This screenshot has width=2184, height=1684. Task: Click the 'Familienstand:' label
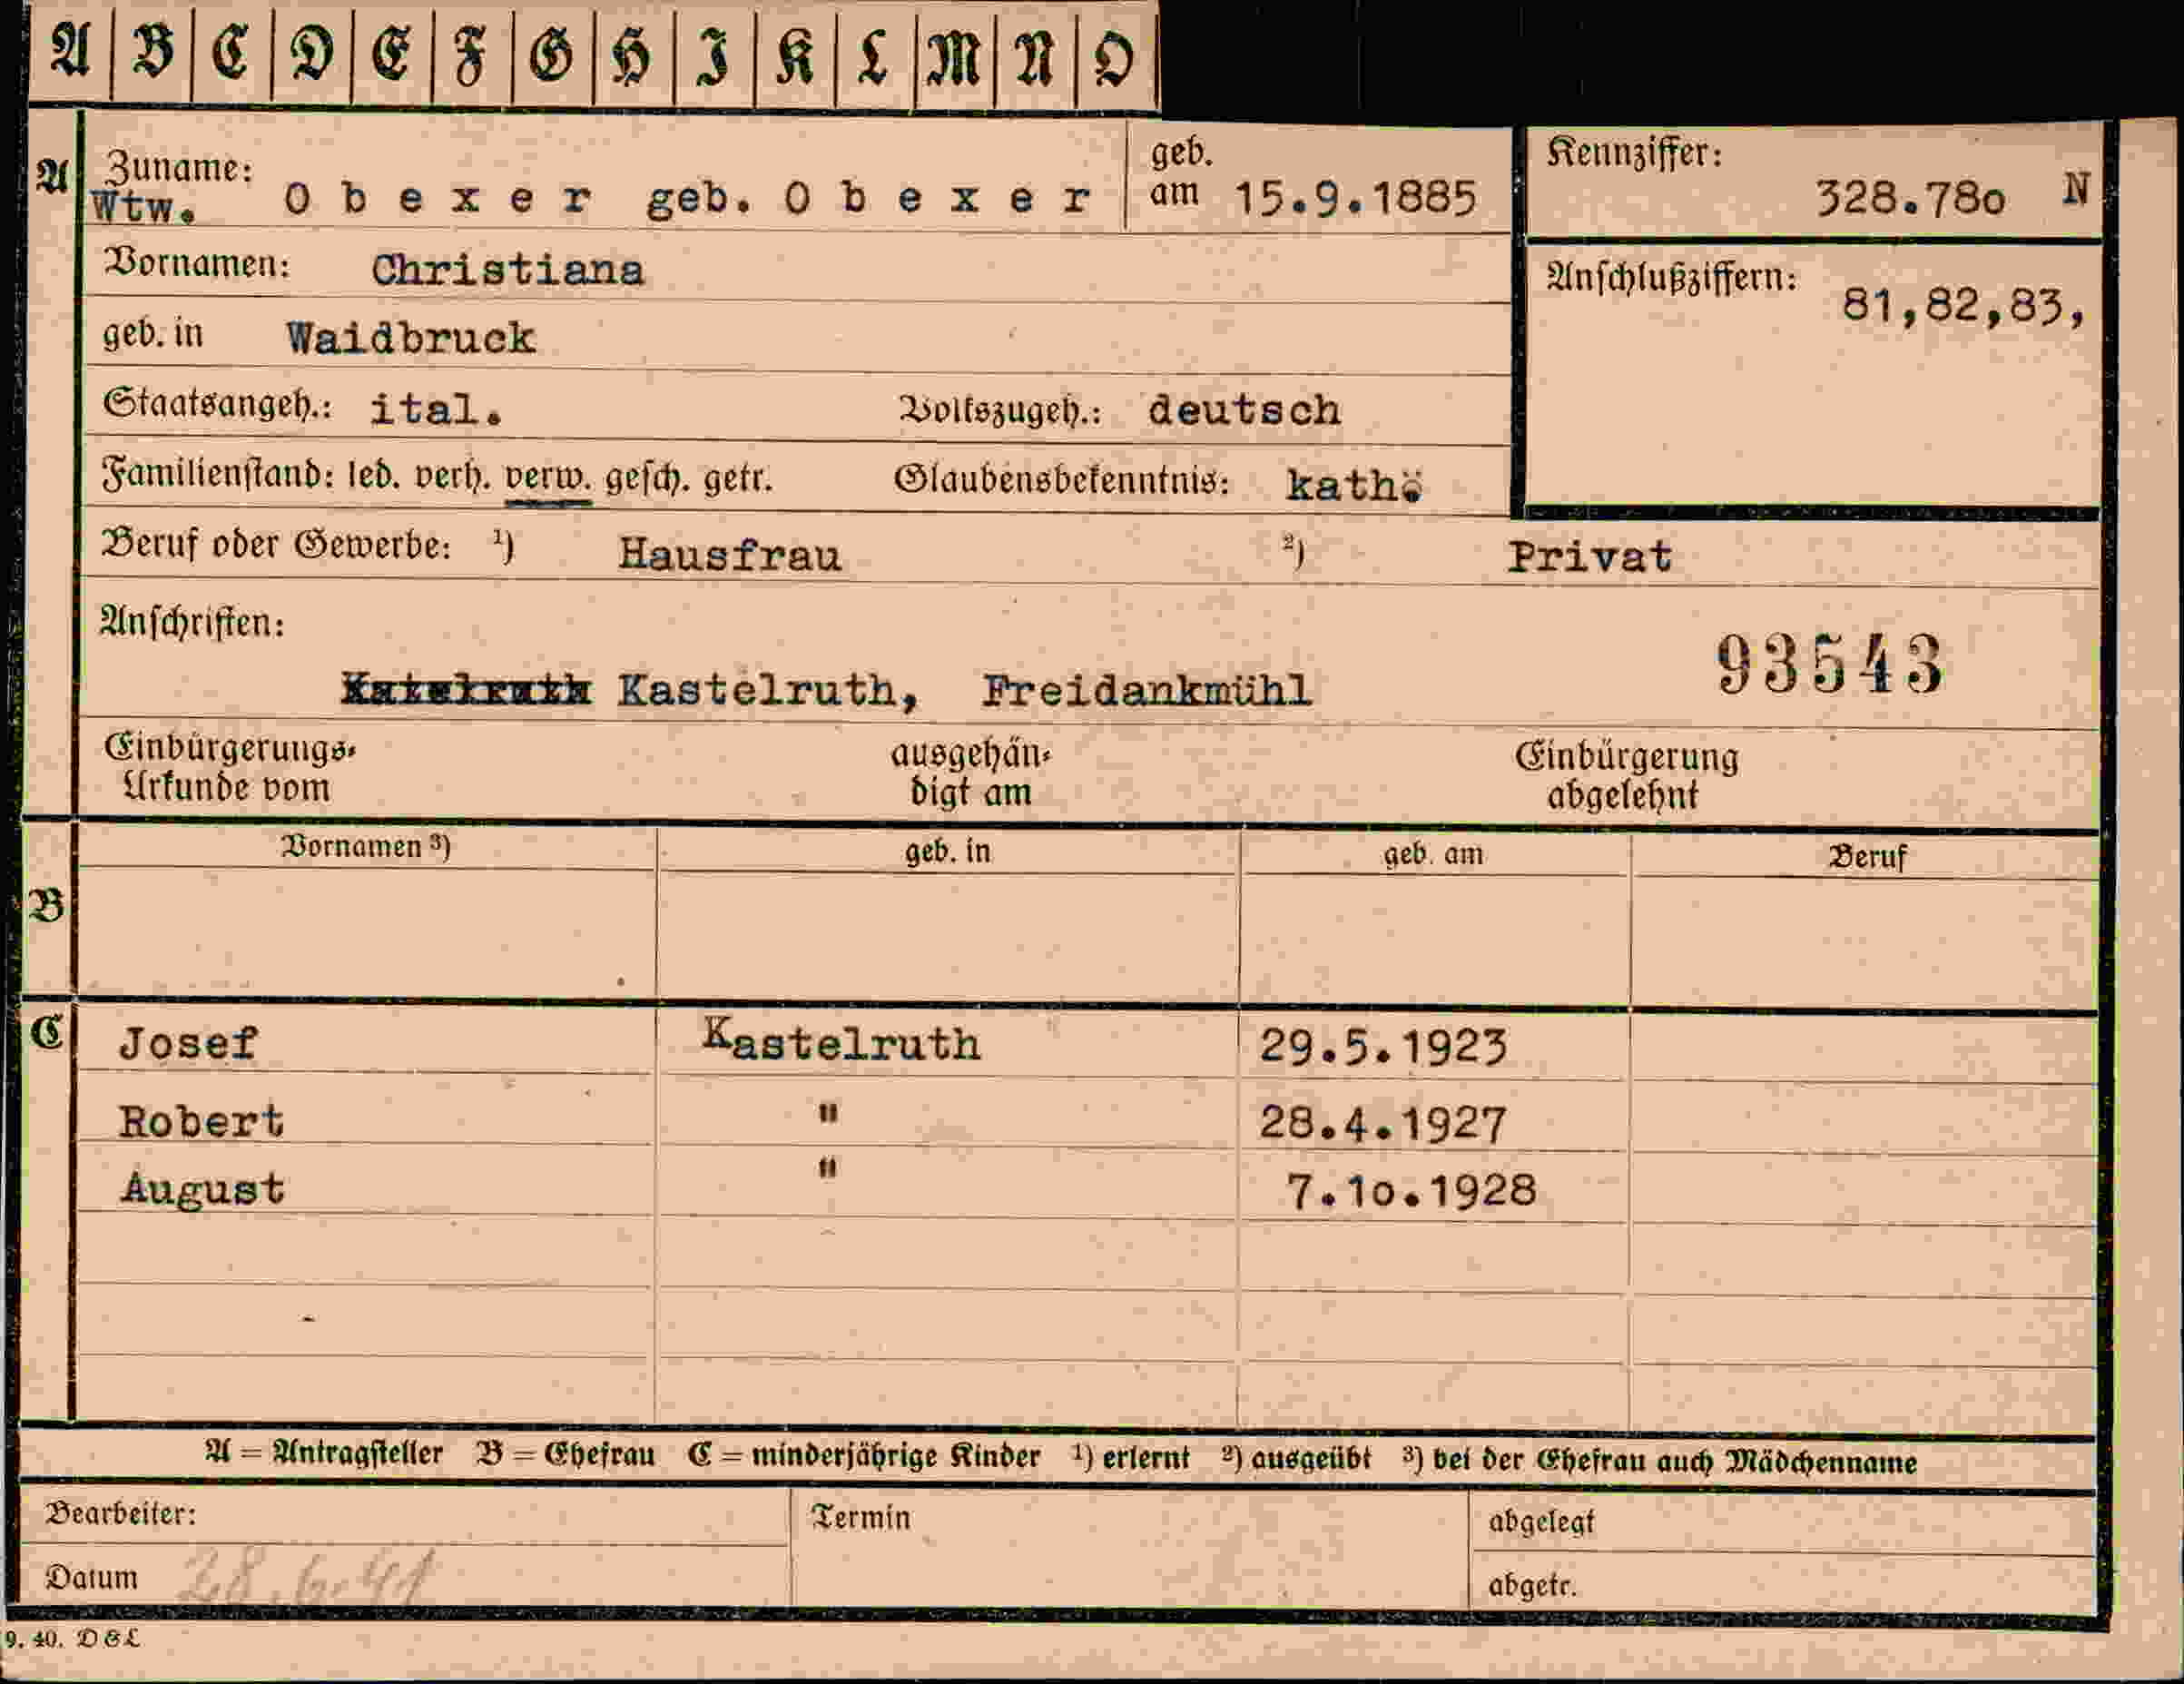tap(218, 473)
